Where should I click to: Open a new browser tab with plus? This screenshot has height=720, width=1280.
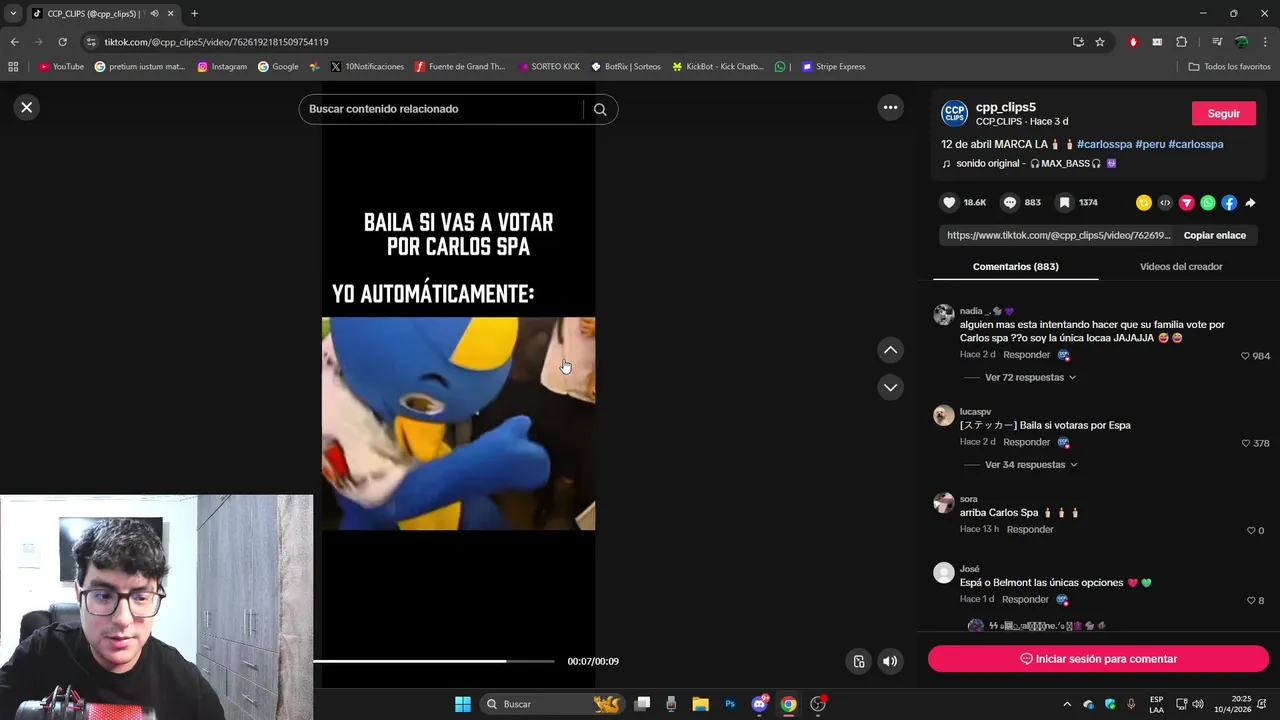194,13
